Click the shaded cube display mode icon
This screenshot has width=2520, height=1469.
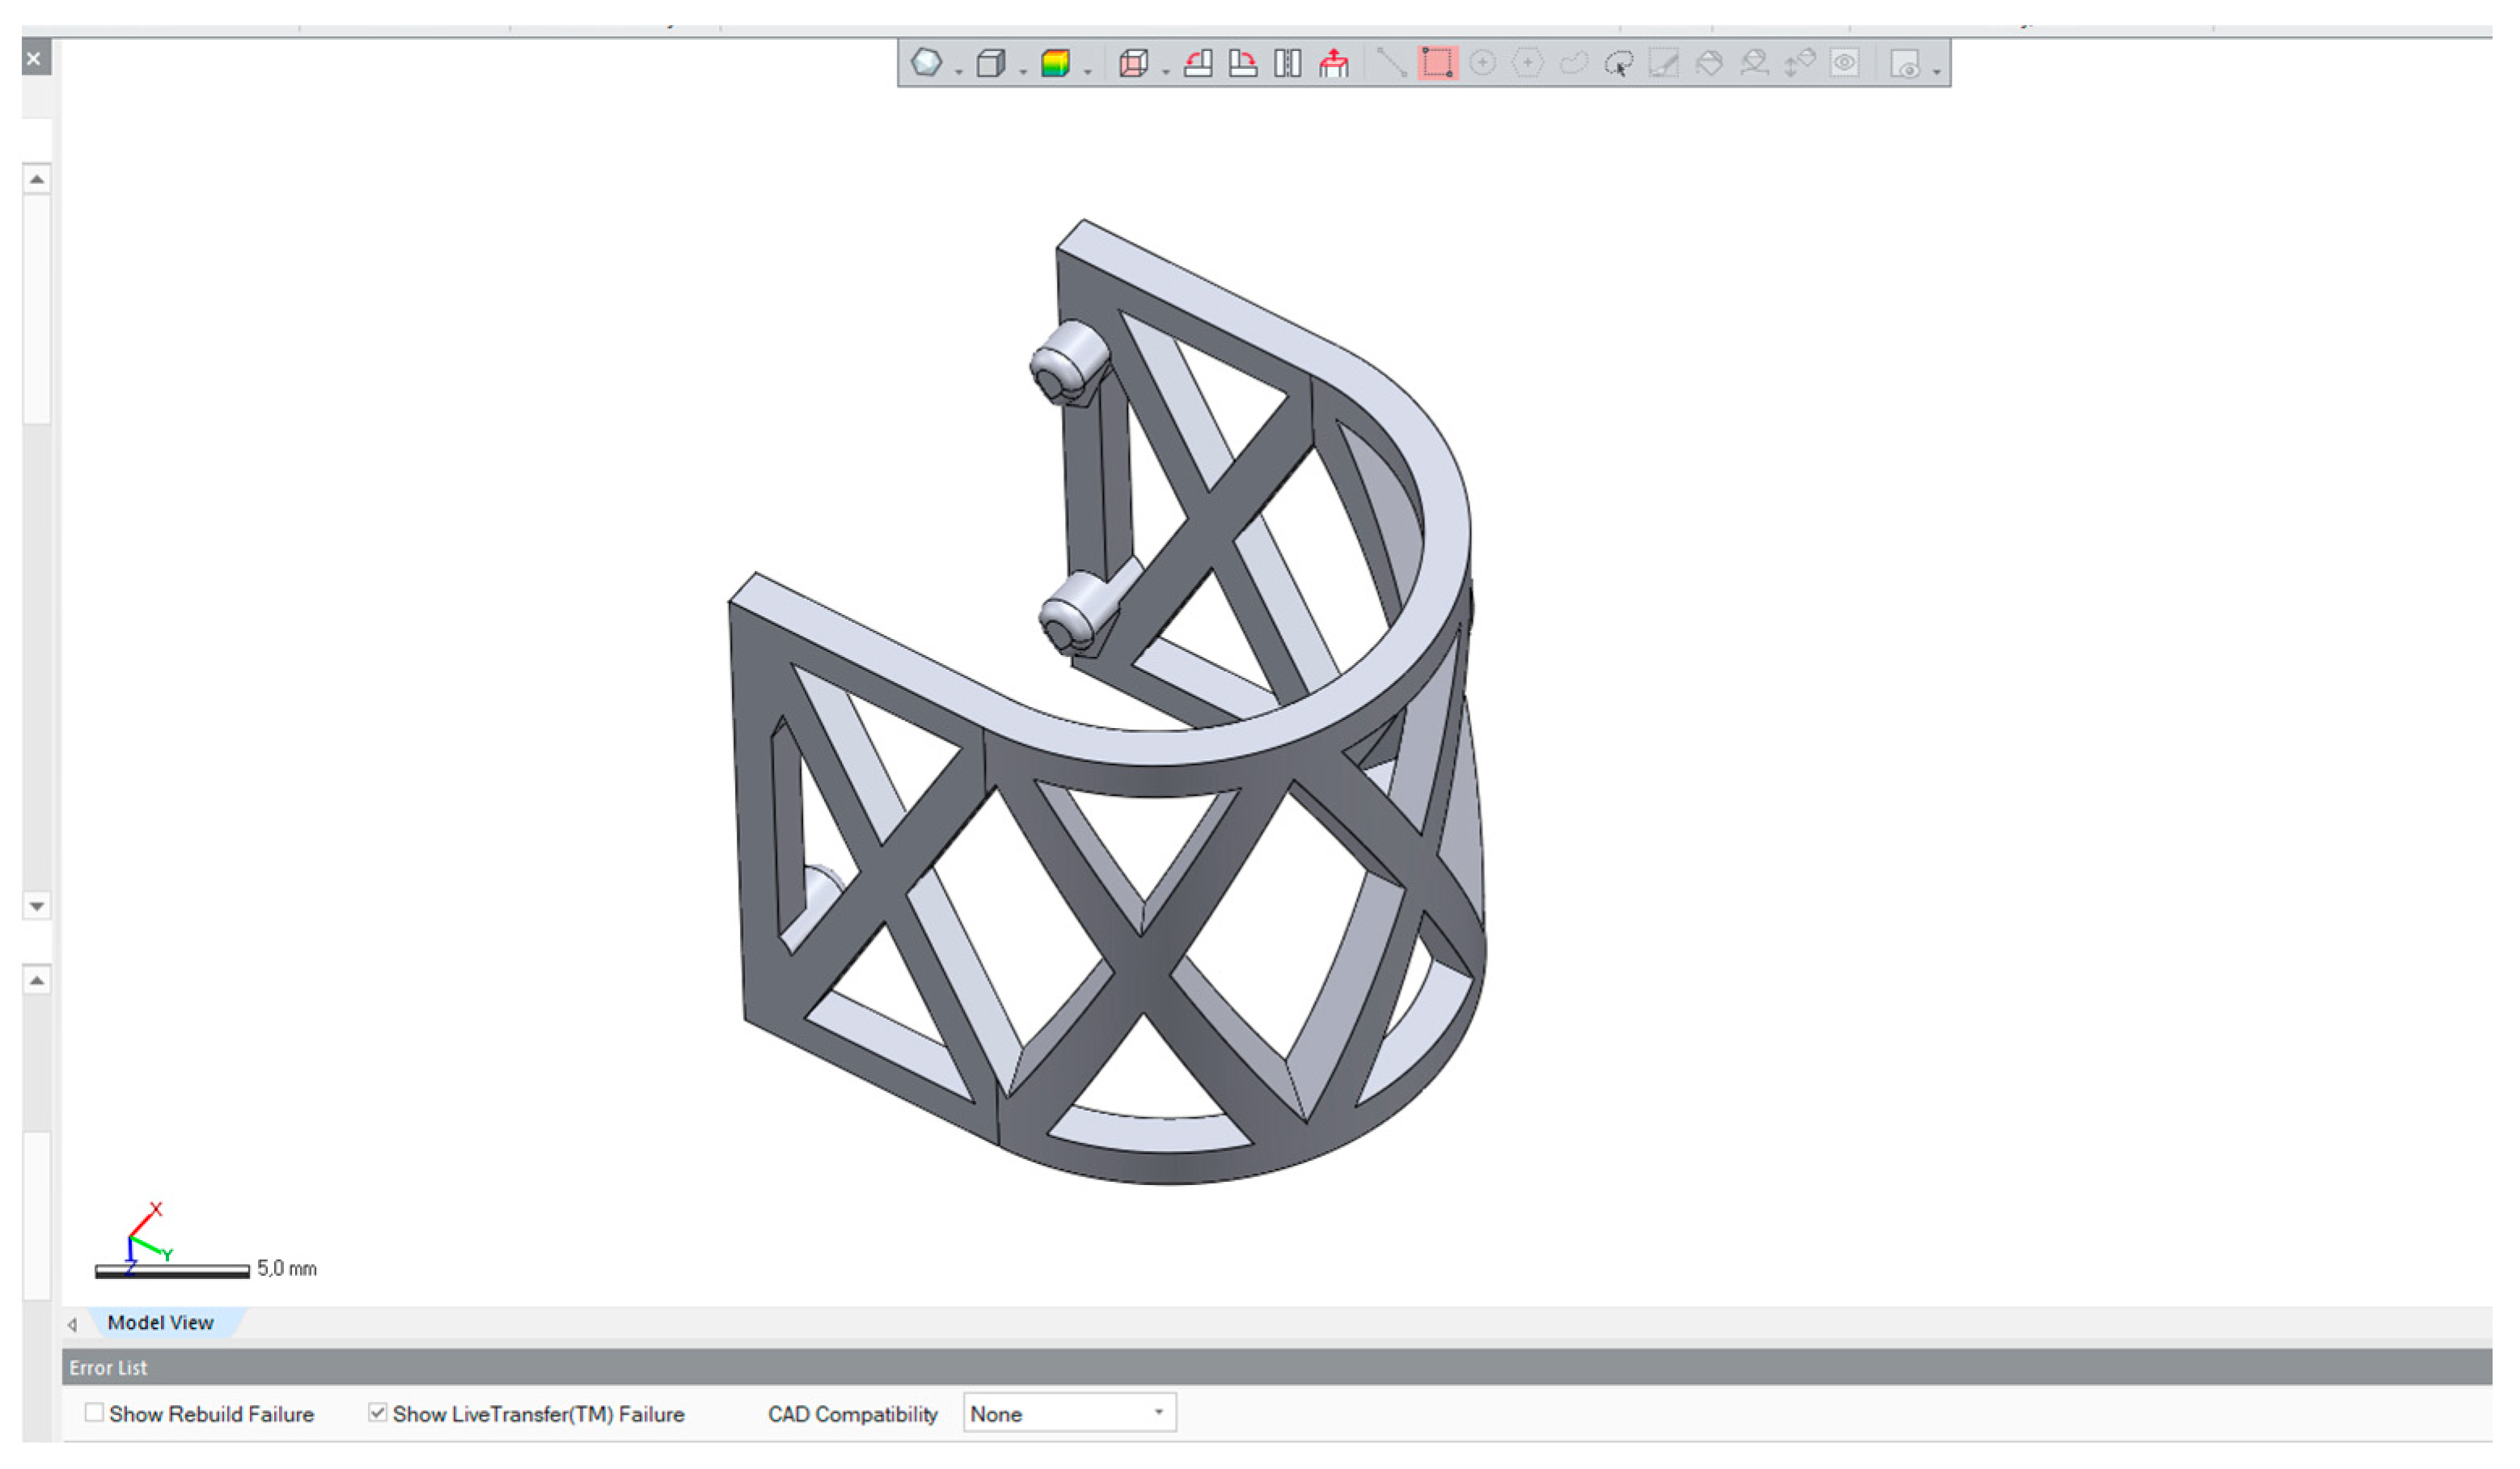coord(990,63)
